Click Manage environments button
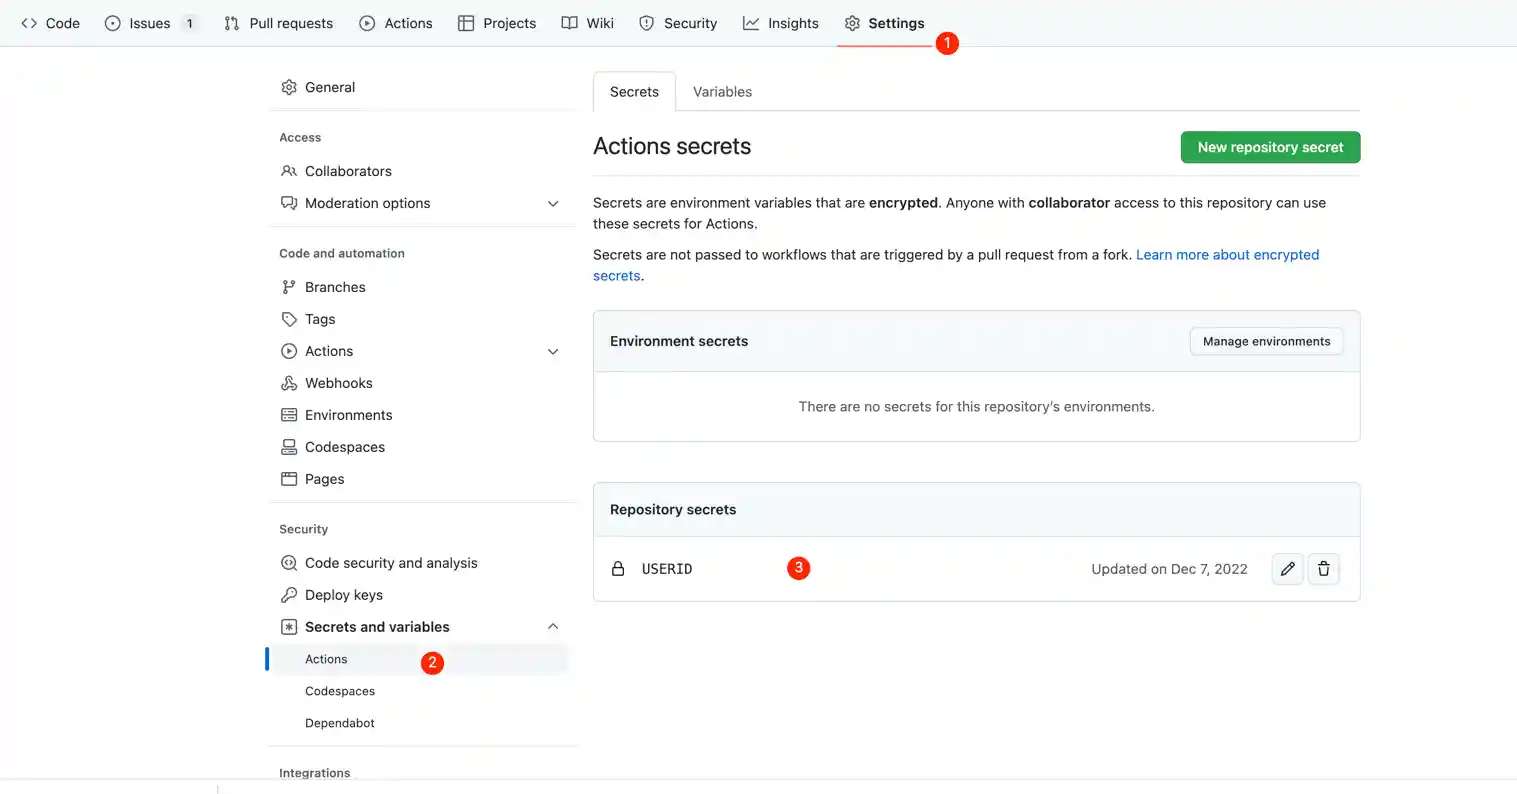 click(1266, 341)
